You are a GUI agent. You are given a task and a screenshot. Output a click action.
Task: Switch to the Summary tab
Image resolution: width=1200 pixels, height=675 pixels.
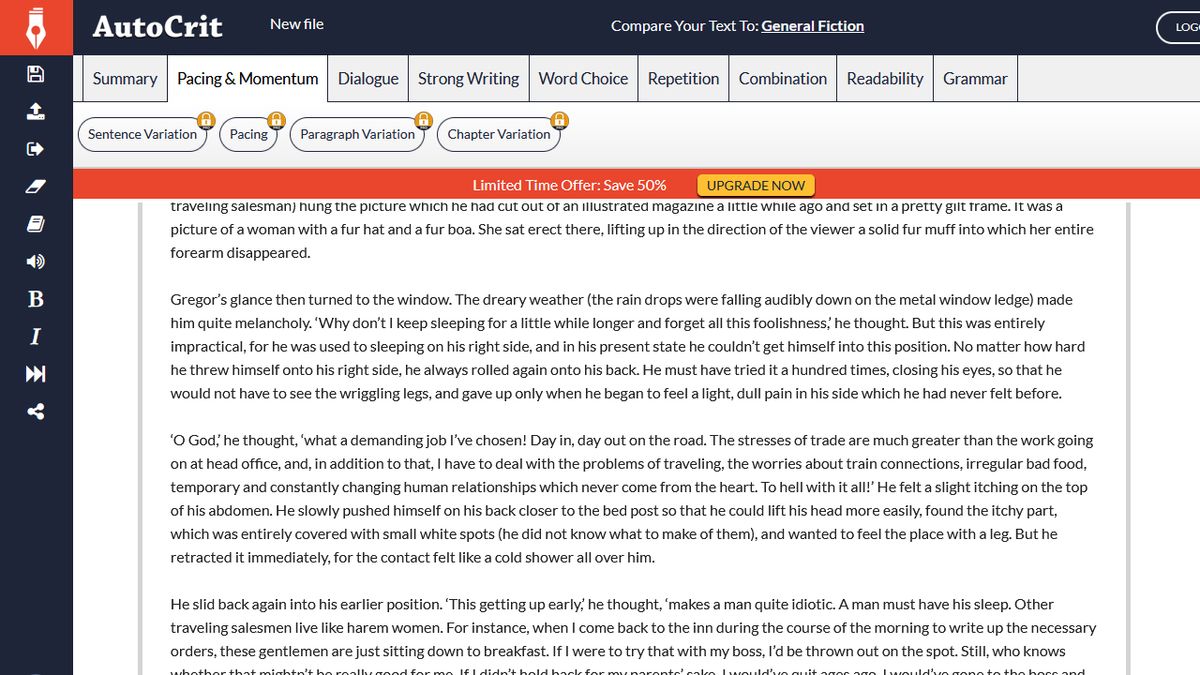124,78
